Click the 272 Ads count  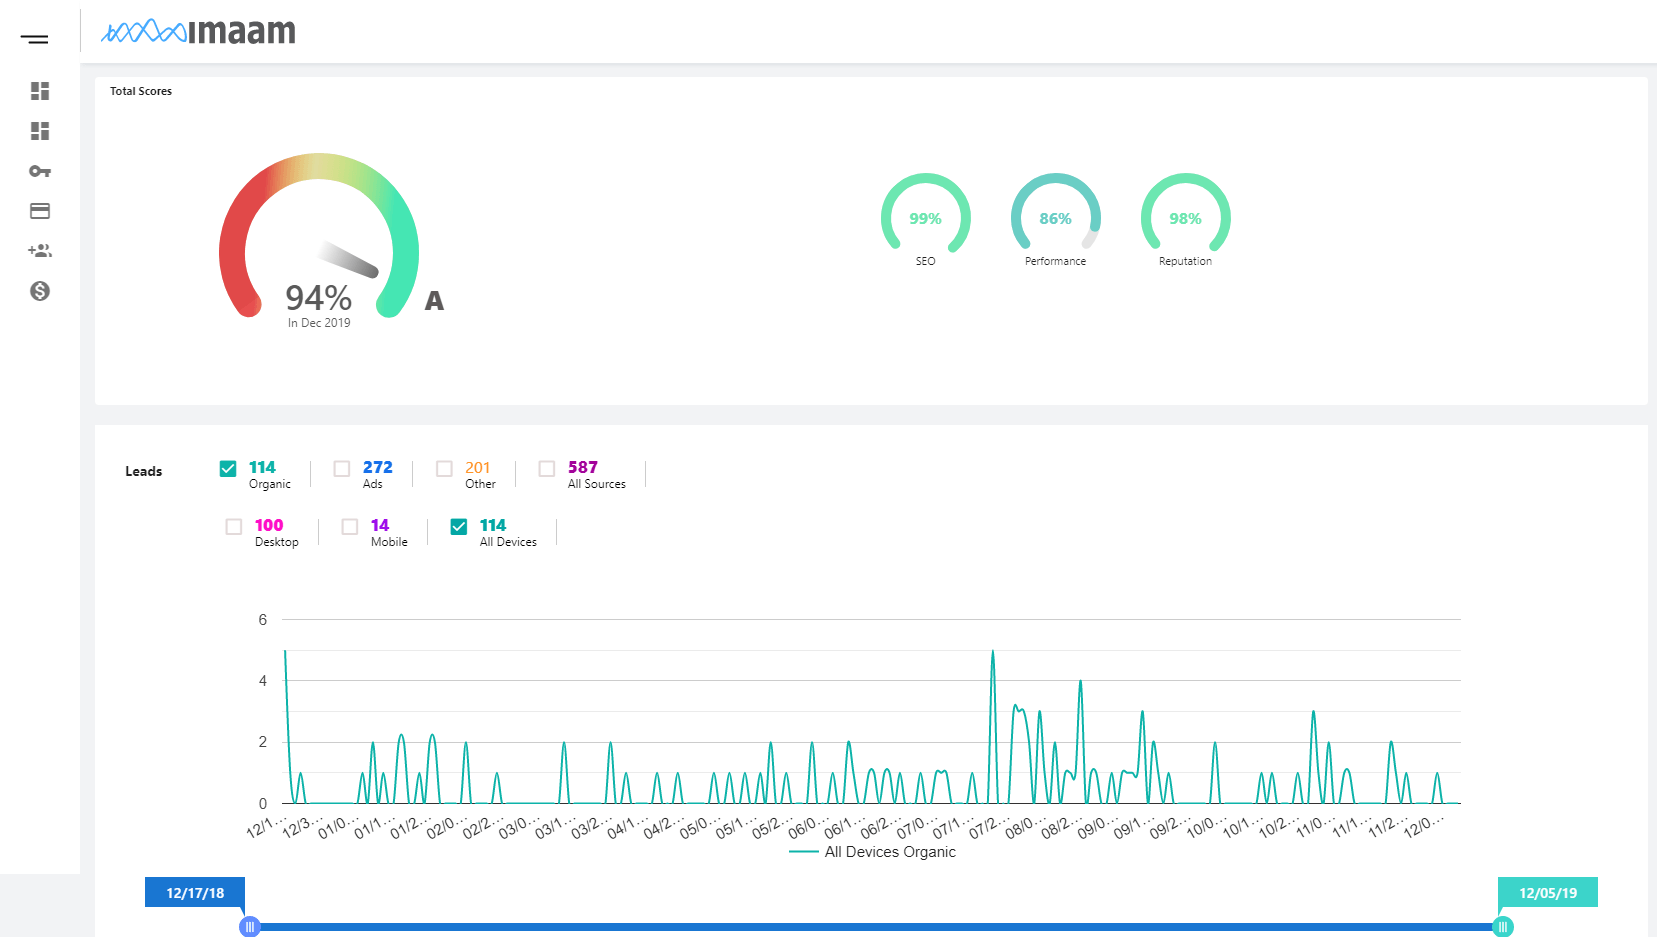coord(378,467)
